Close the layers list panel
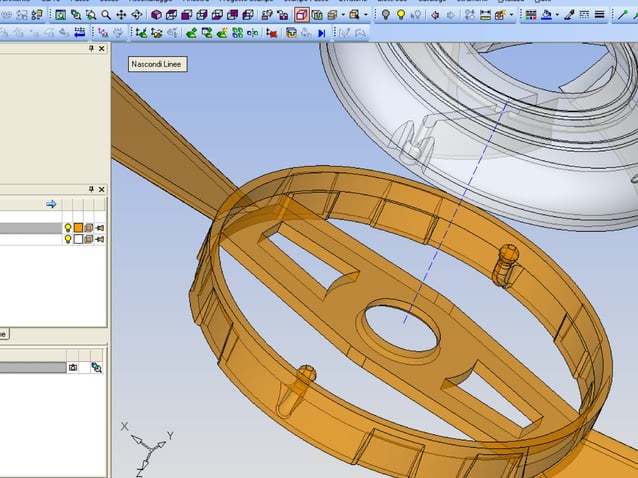Viewport: 638px width, 478px height. (x=102, y=189)
